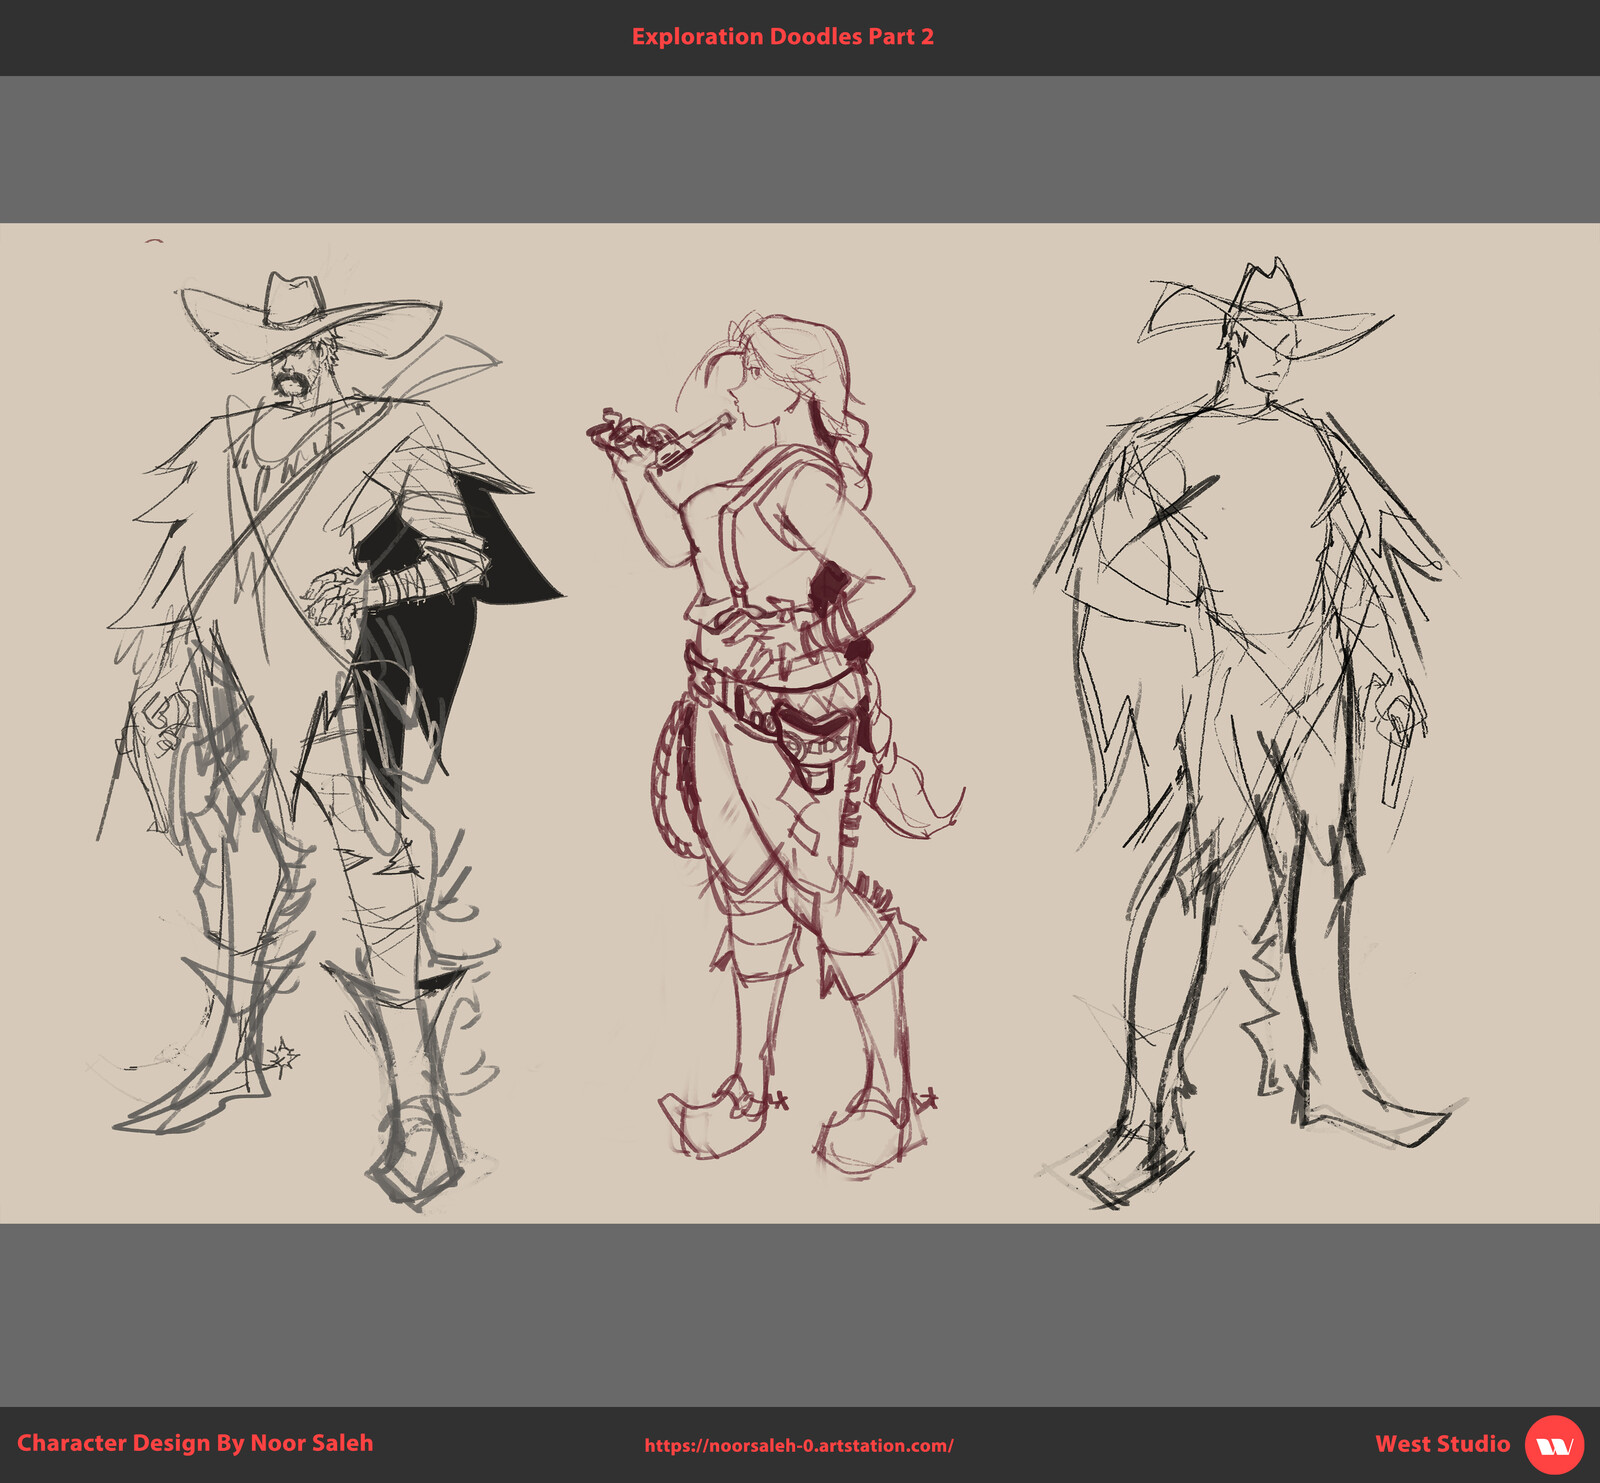Click the 'West Studio' text label

pos(1442,1444)
